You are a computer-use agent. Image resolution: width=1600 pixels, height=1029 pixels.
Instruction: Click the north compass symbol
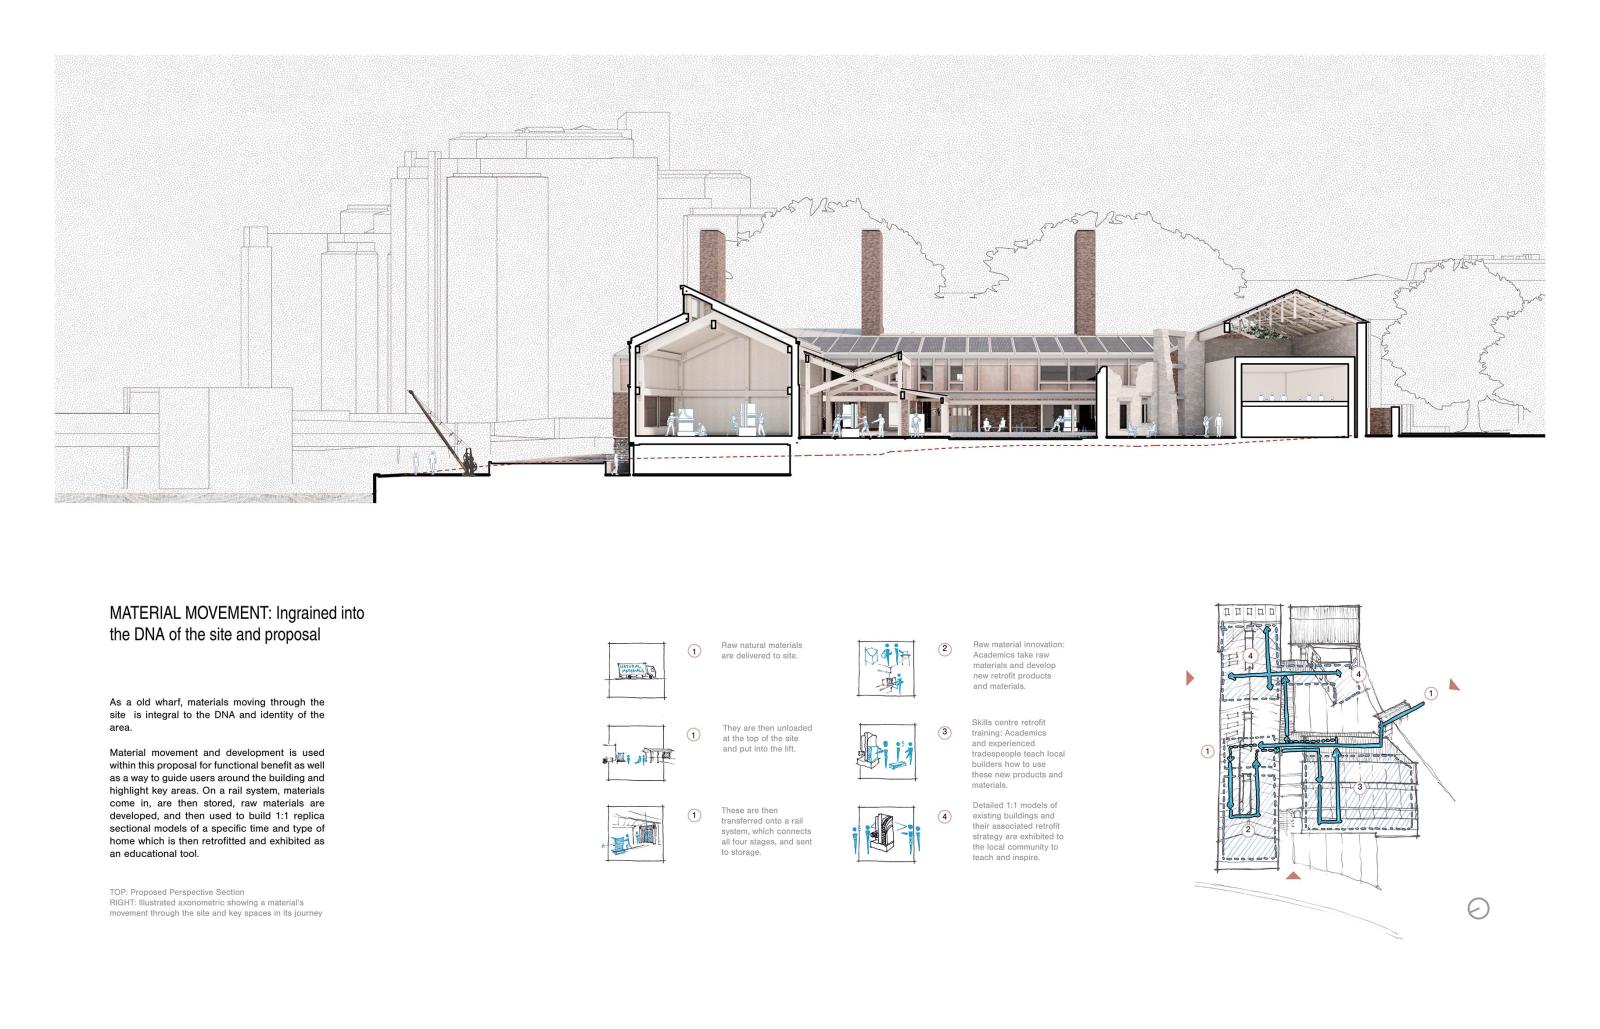(1478, 908)
